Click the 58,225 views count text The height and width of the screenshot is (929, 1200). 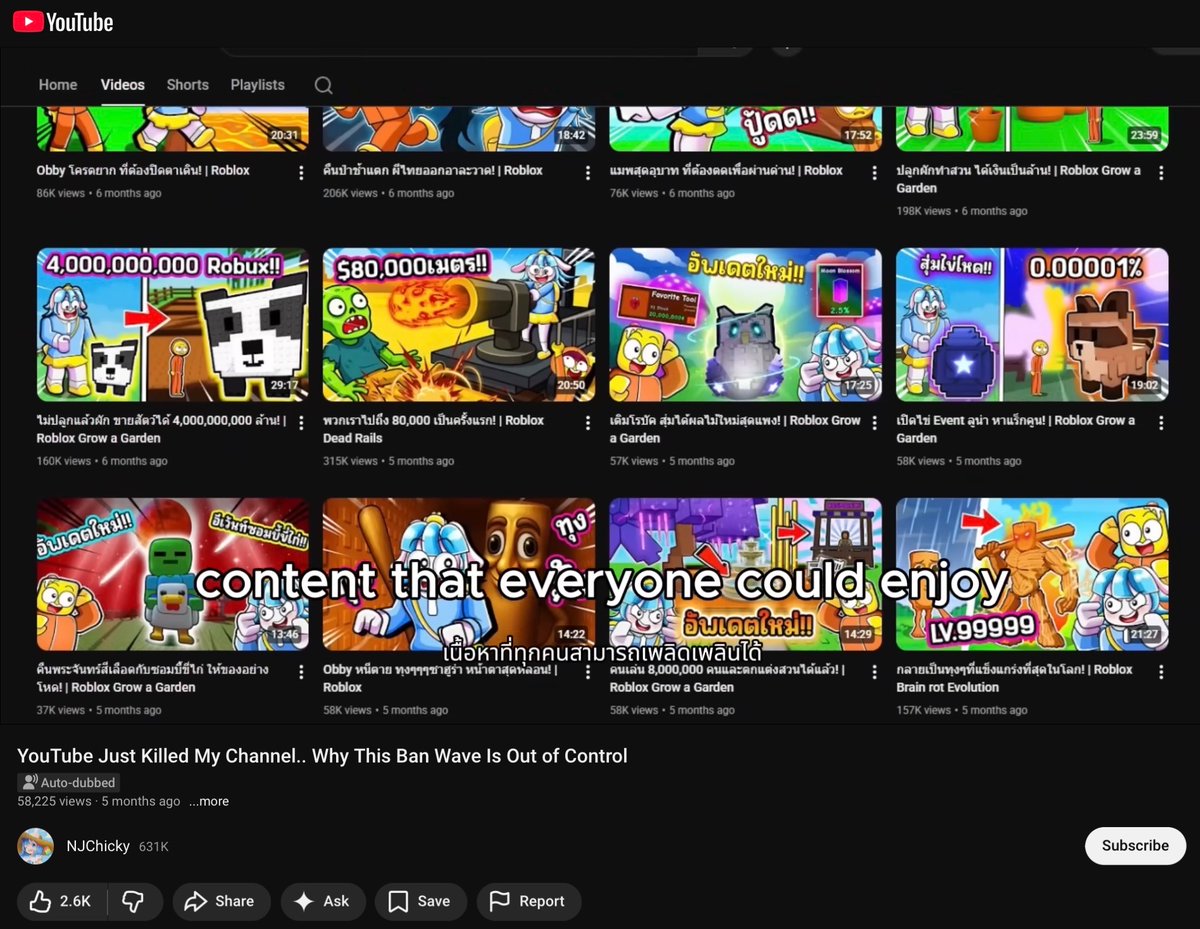54,801
